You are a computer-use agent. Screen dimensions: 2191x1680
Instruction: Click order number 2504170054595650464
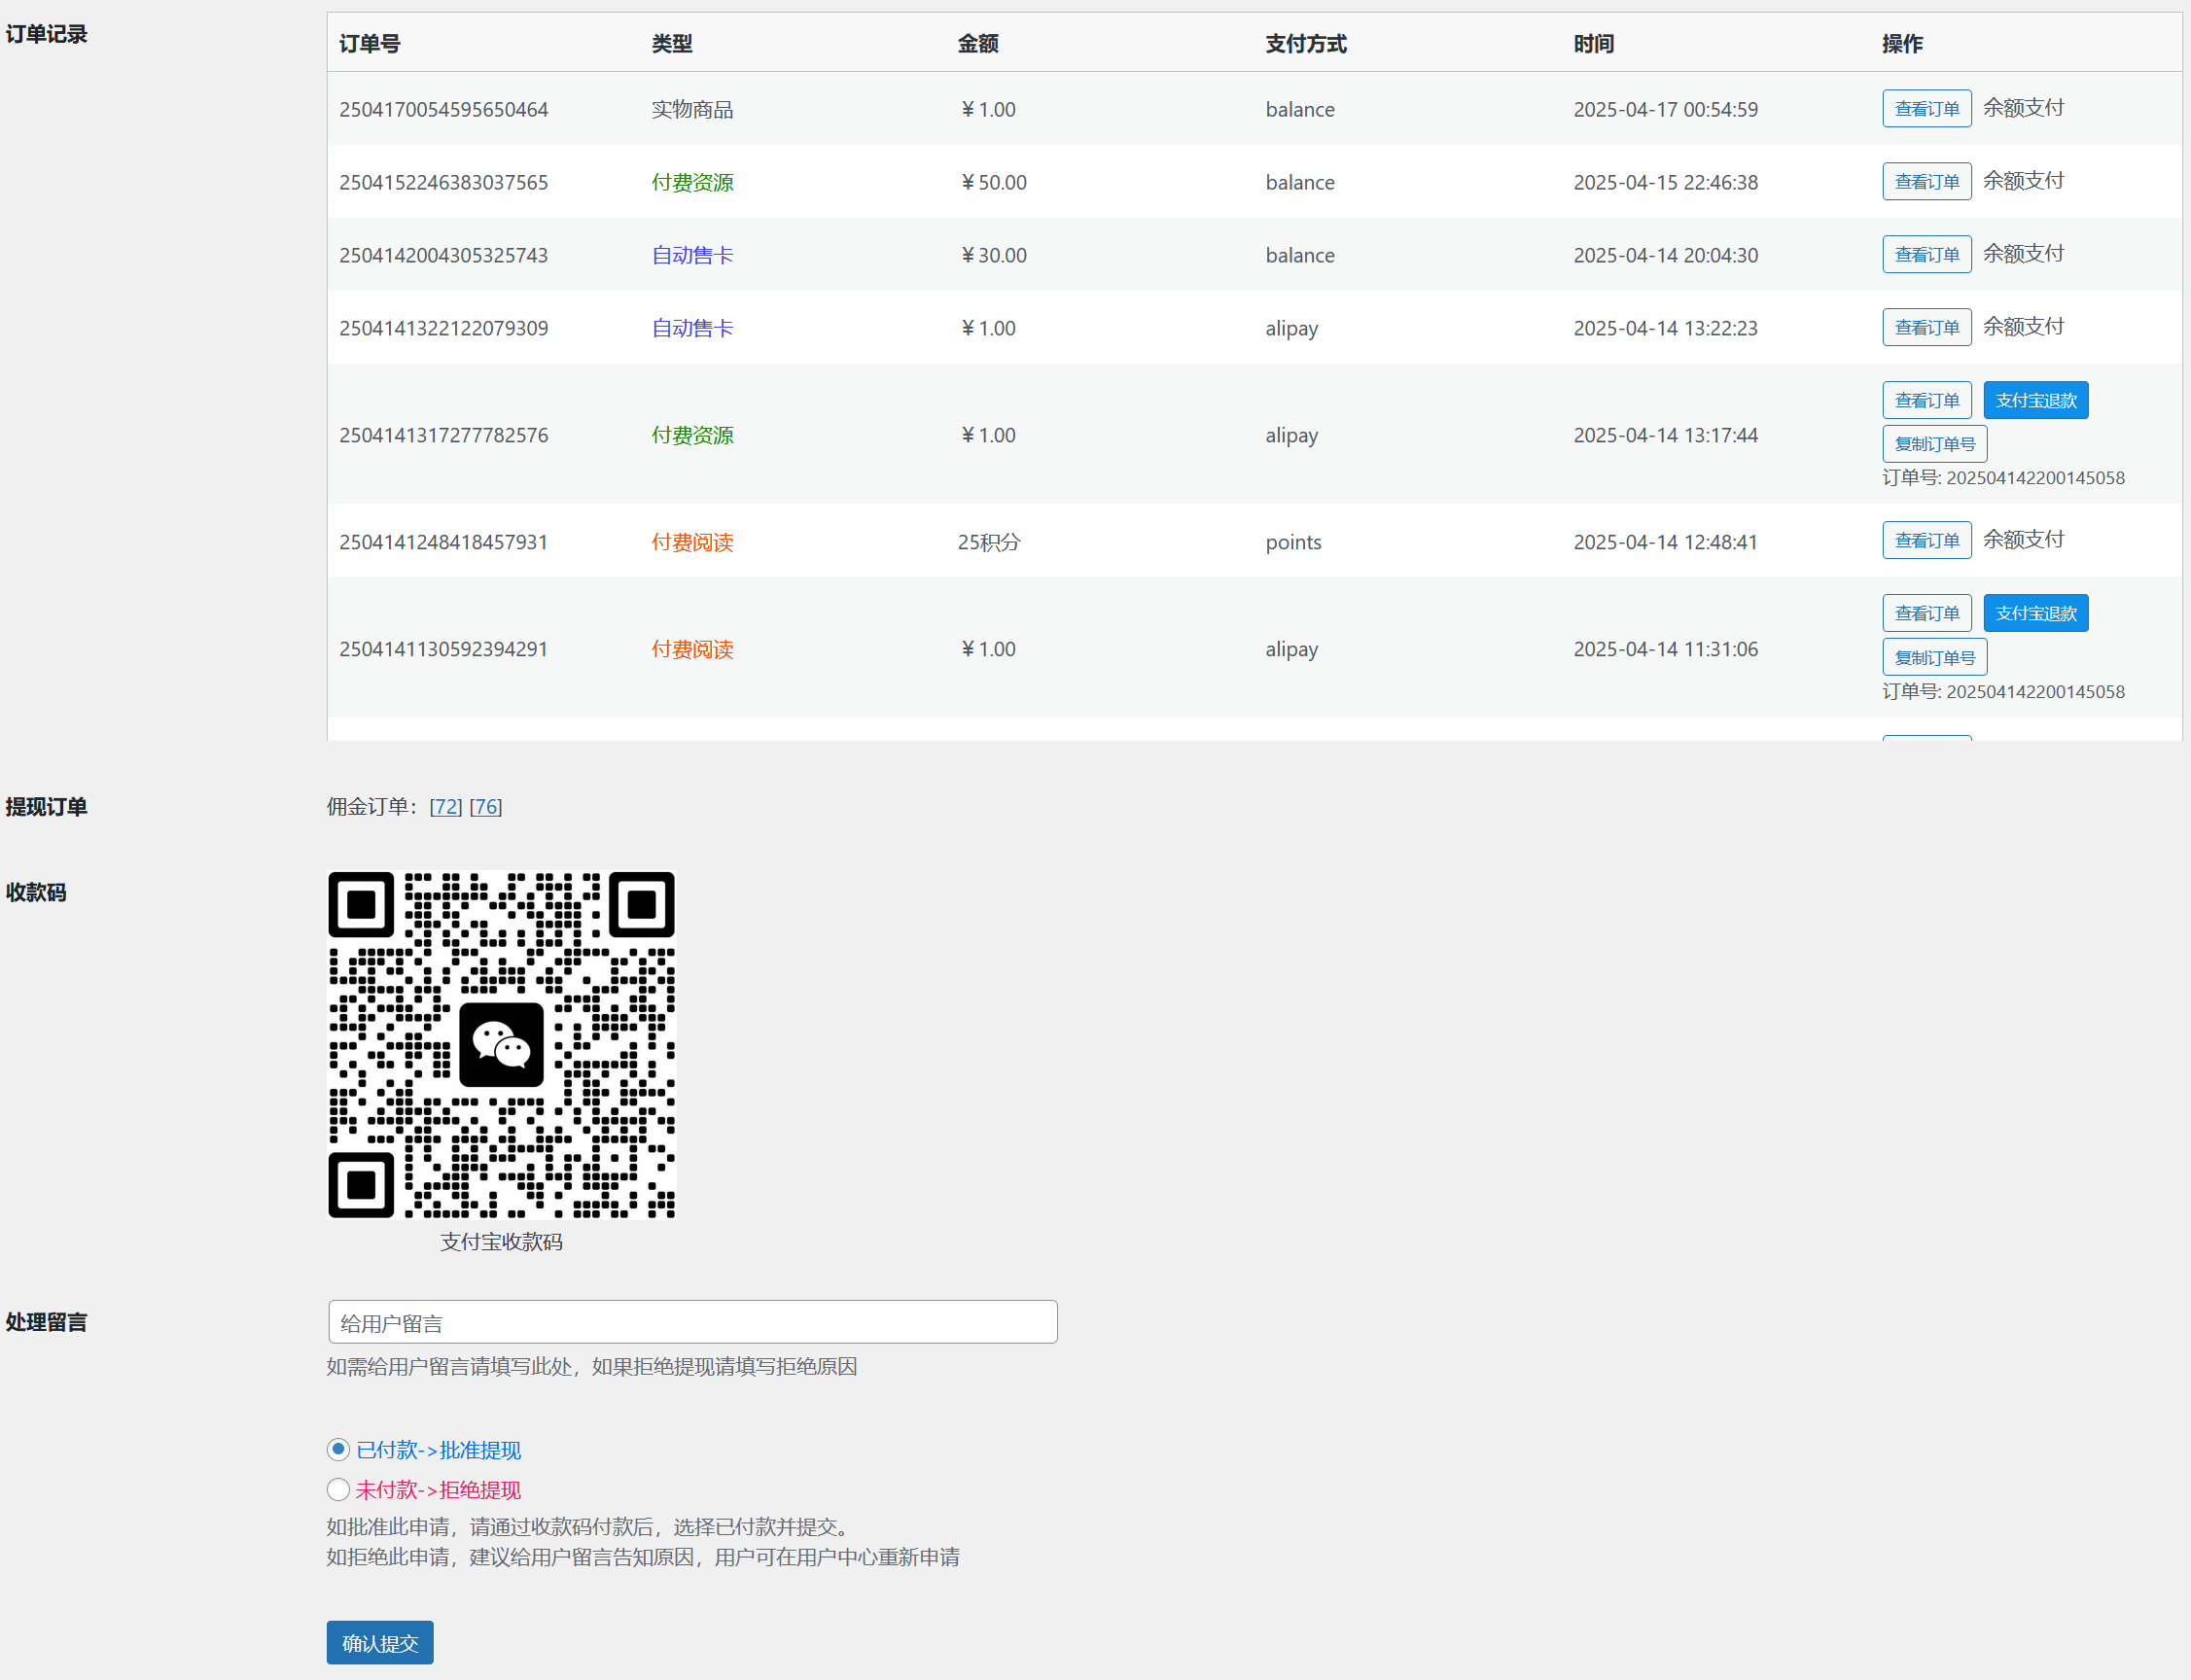444,109
